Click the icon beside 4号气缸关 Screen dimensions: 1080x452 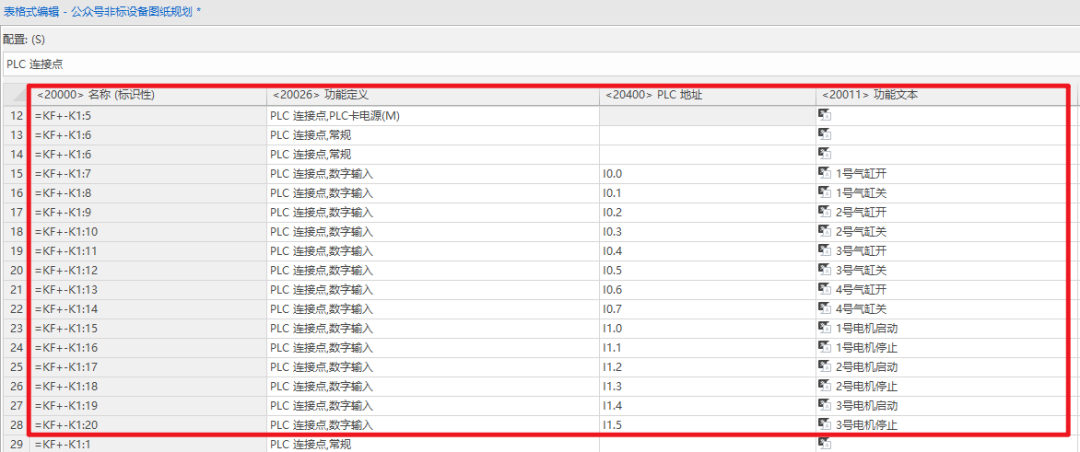click(824, 308)
